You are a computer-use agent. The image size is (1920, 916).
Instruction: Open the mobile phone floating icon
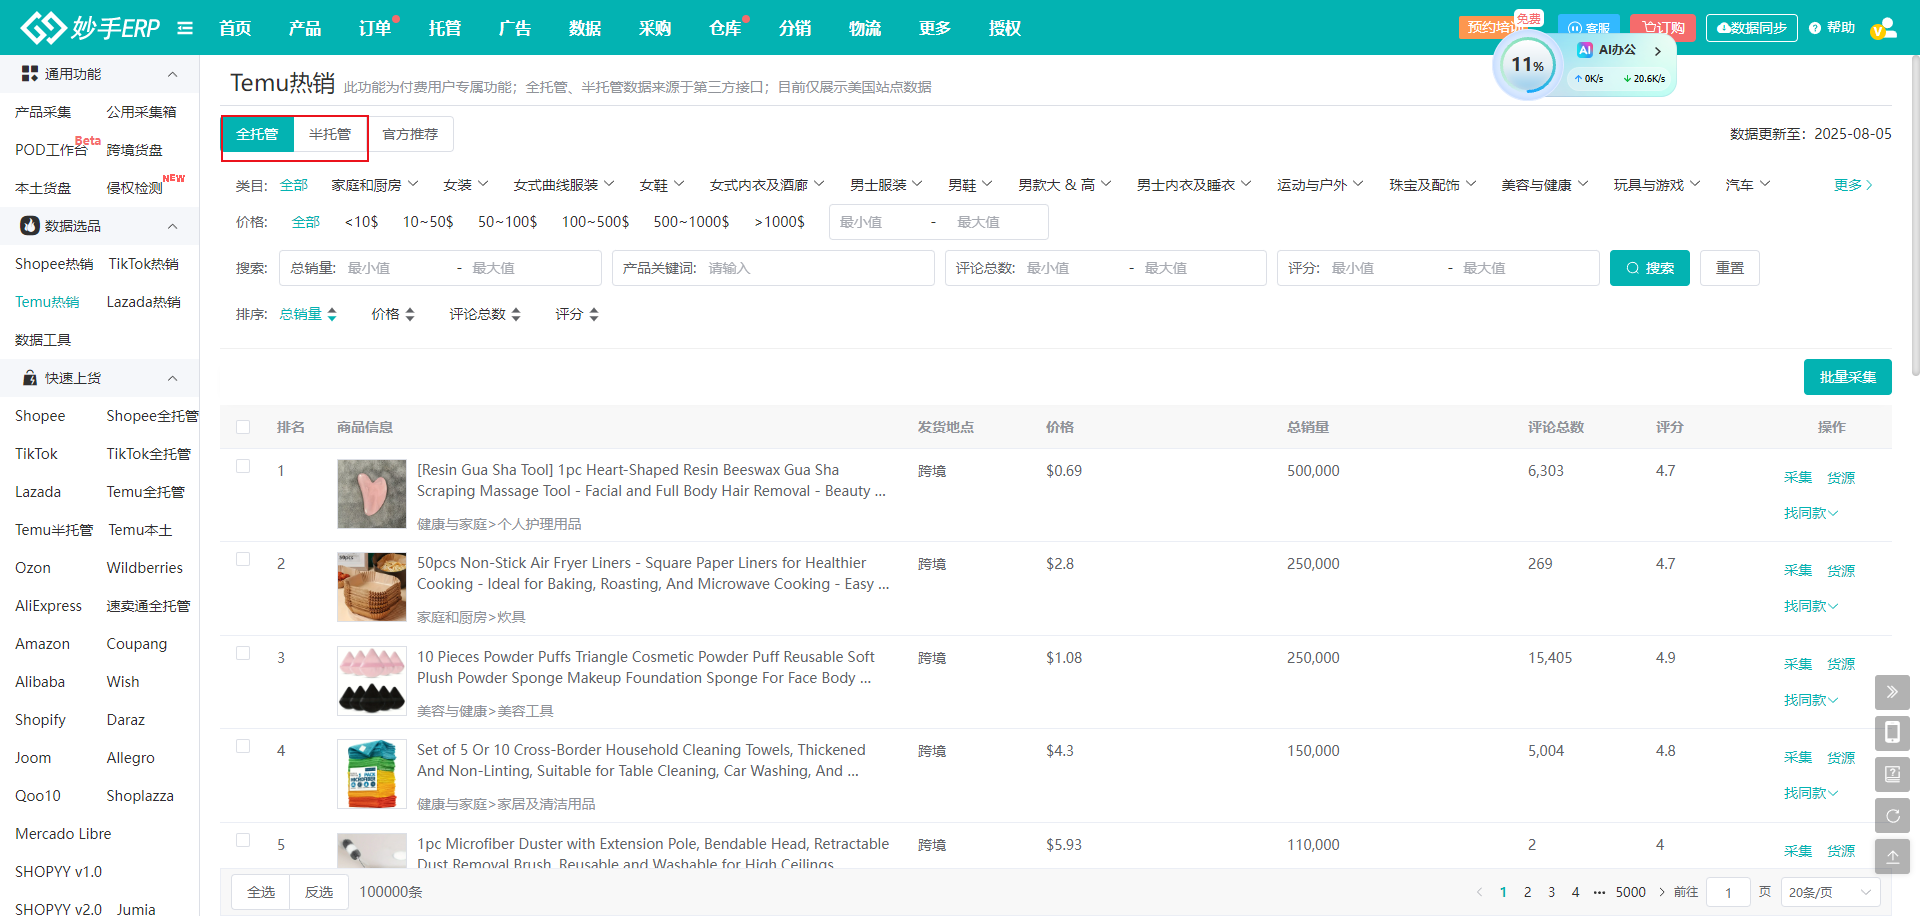[x=1892, y=733]
